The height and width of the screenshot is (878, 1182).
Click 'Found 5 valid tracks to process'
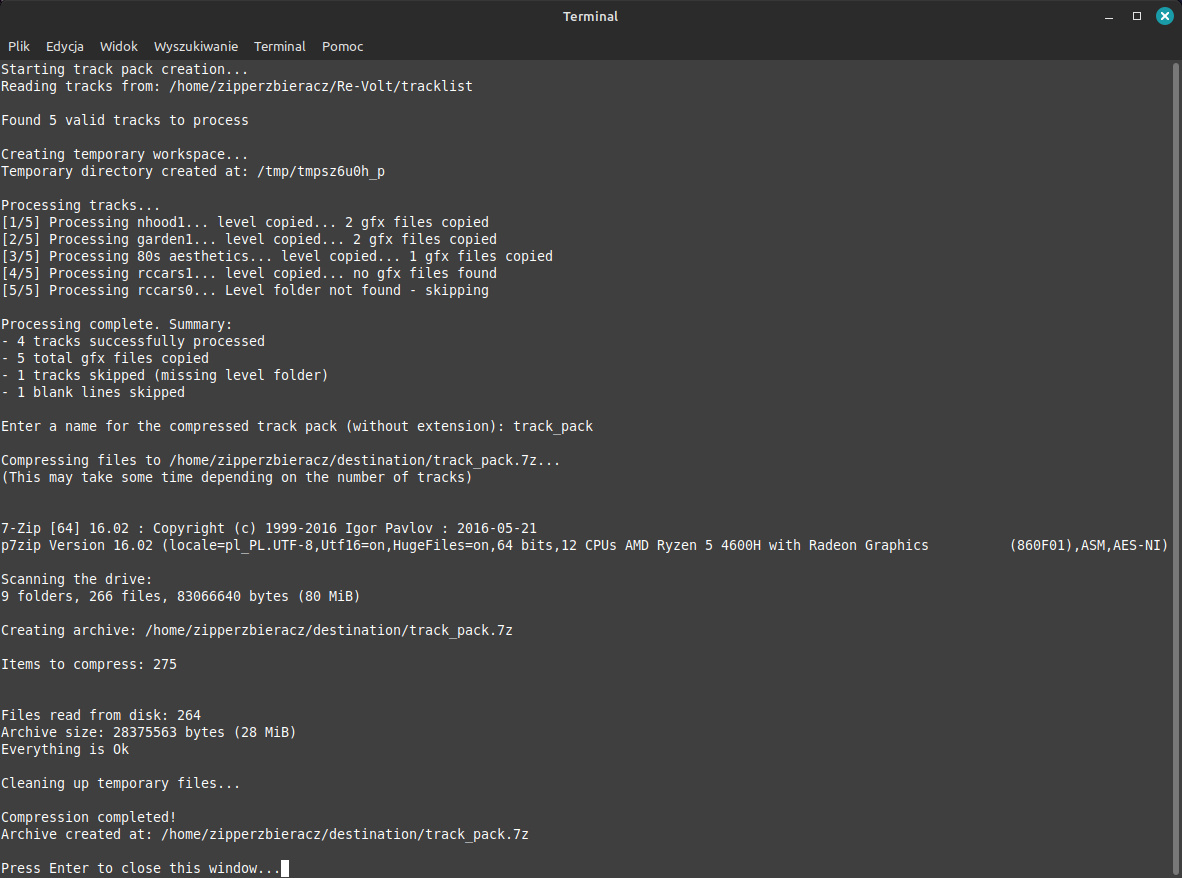pos(124,121)
